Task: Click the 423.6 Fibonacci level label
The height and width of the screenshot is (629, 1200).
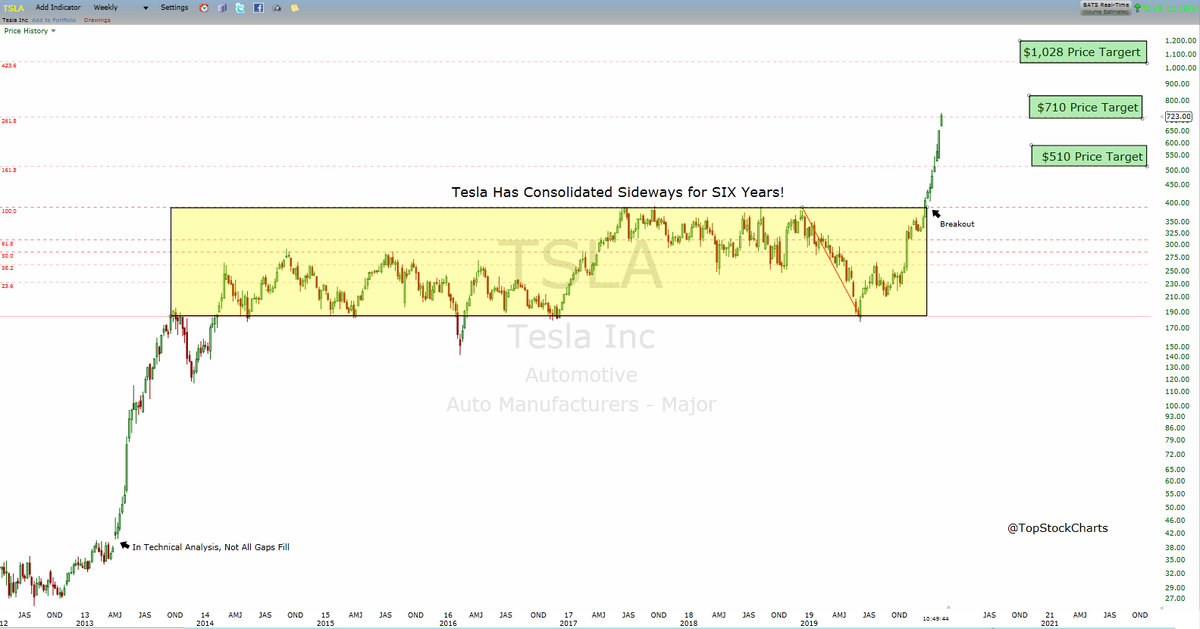Action: tap(10, 65)
